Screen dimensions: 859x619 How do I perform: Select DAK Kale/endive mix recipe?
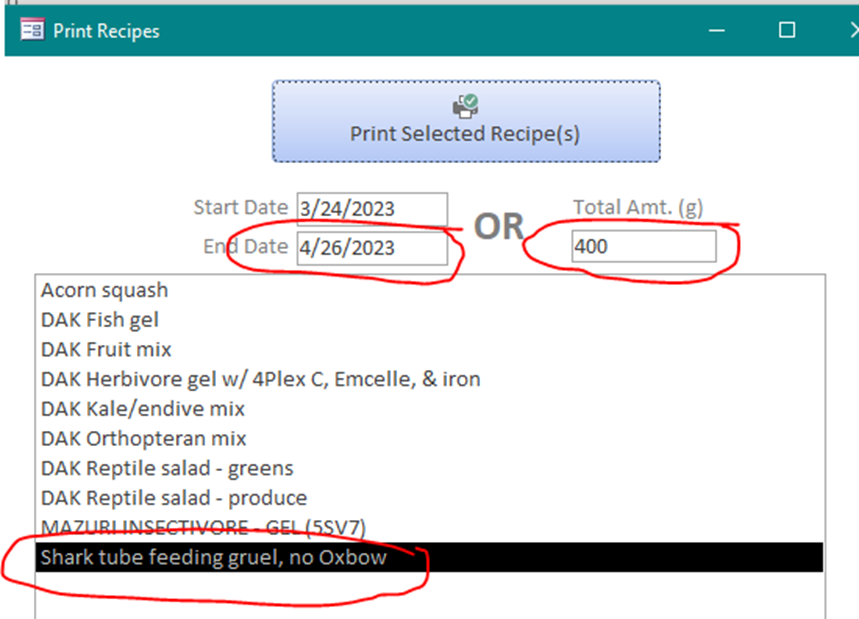point(430,409)
